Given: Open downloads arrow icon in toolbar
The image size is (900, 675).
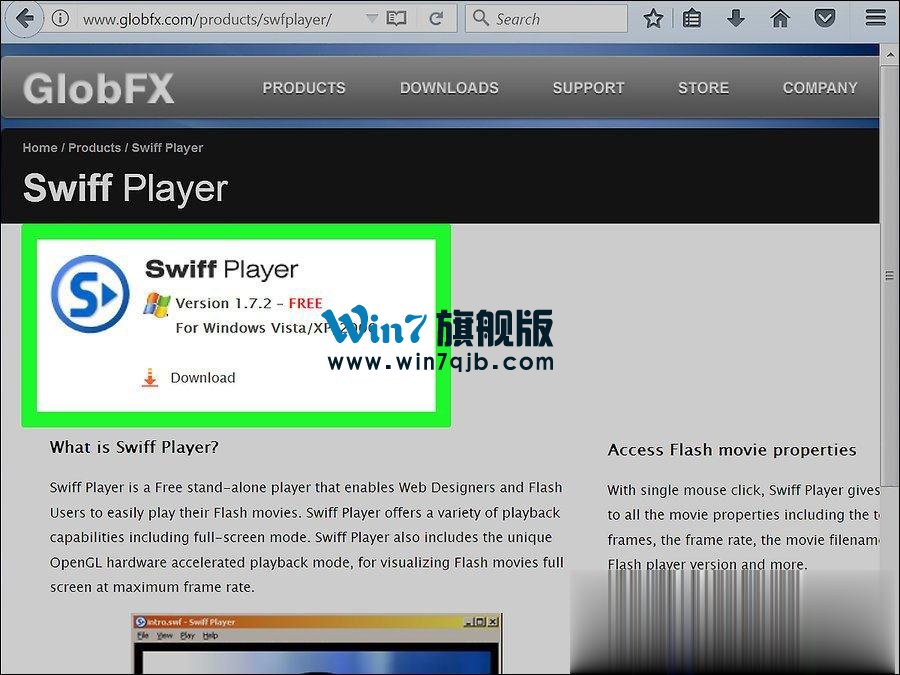Looking at the screenshot, I should 736,19.
